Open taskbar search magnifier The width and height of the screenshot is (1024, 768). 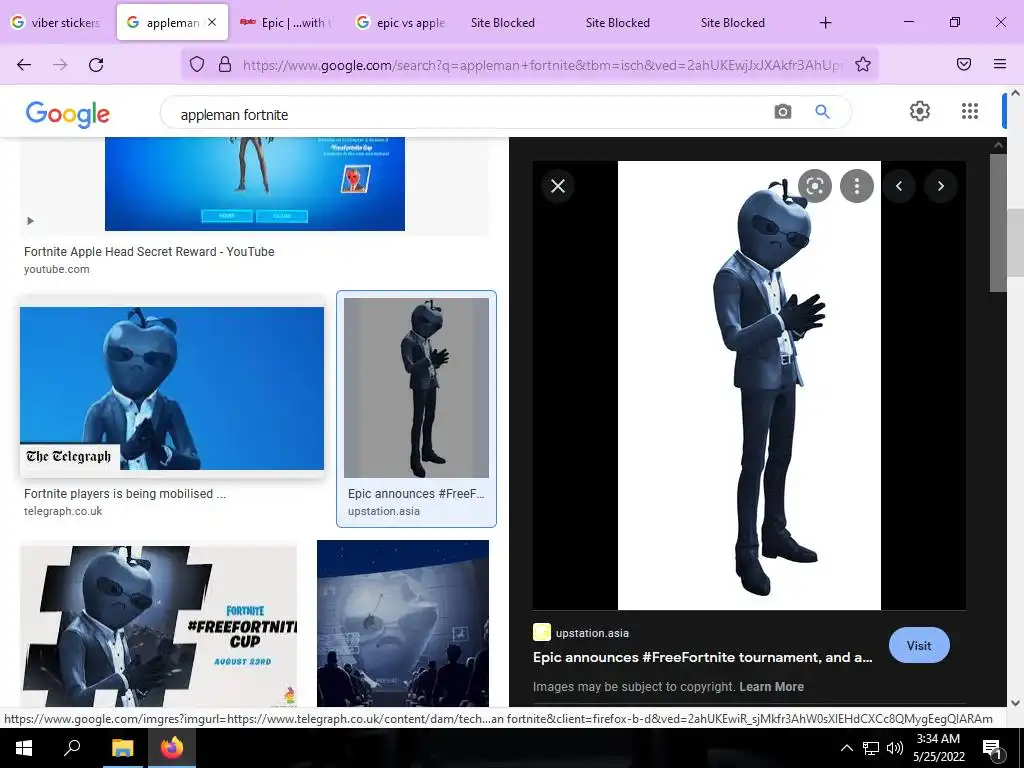click(x=72, y=748)
